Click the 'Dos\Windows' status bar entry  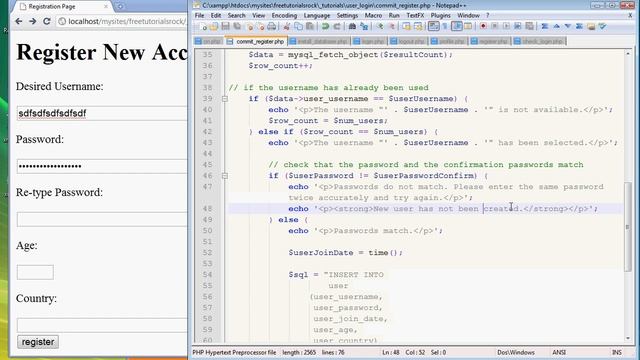[516, 352]
